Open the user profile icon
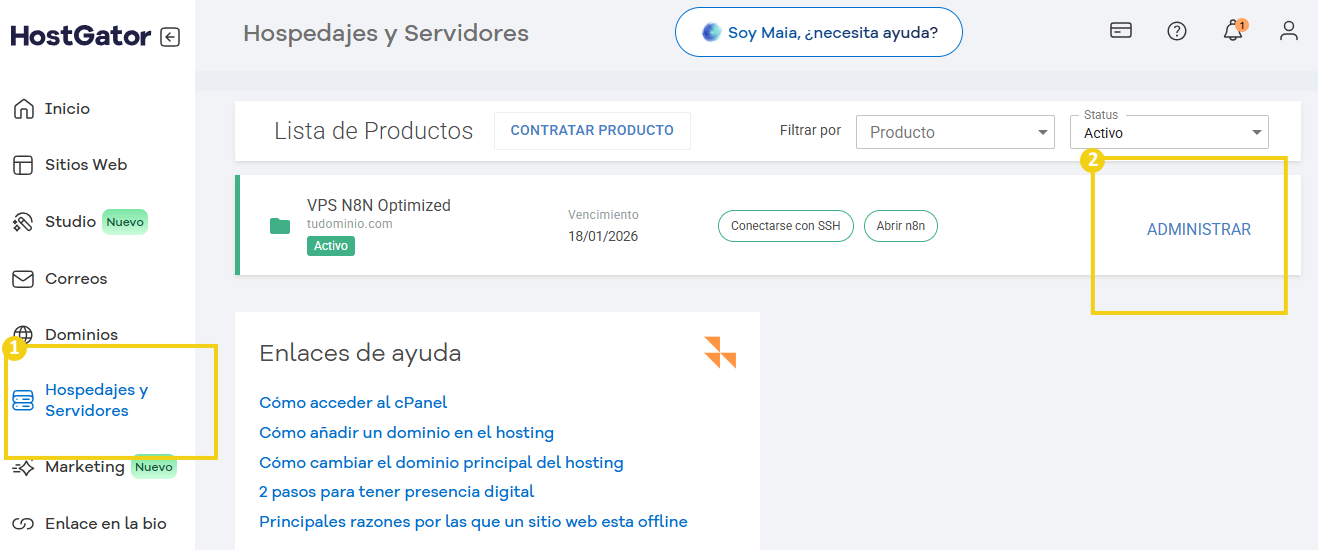Screen dimensions: 1318x550 pos(1289,31)
